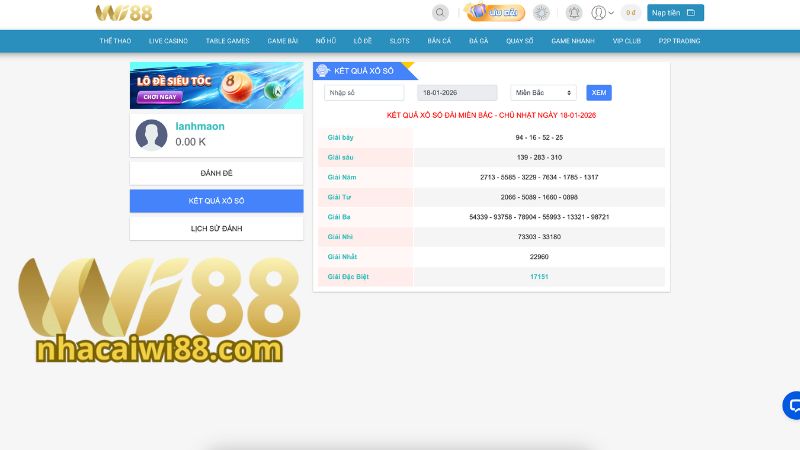Click the Giải Nhì row label

340,237
